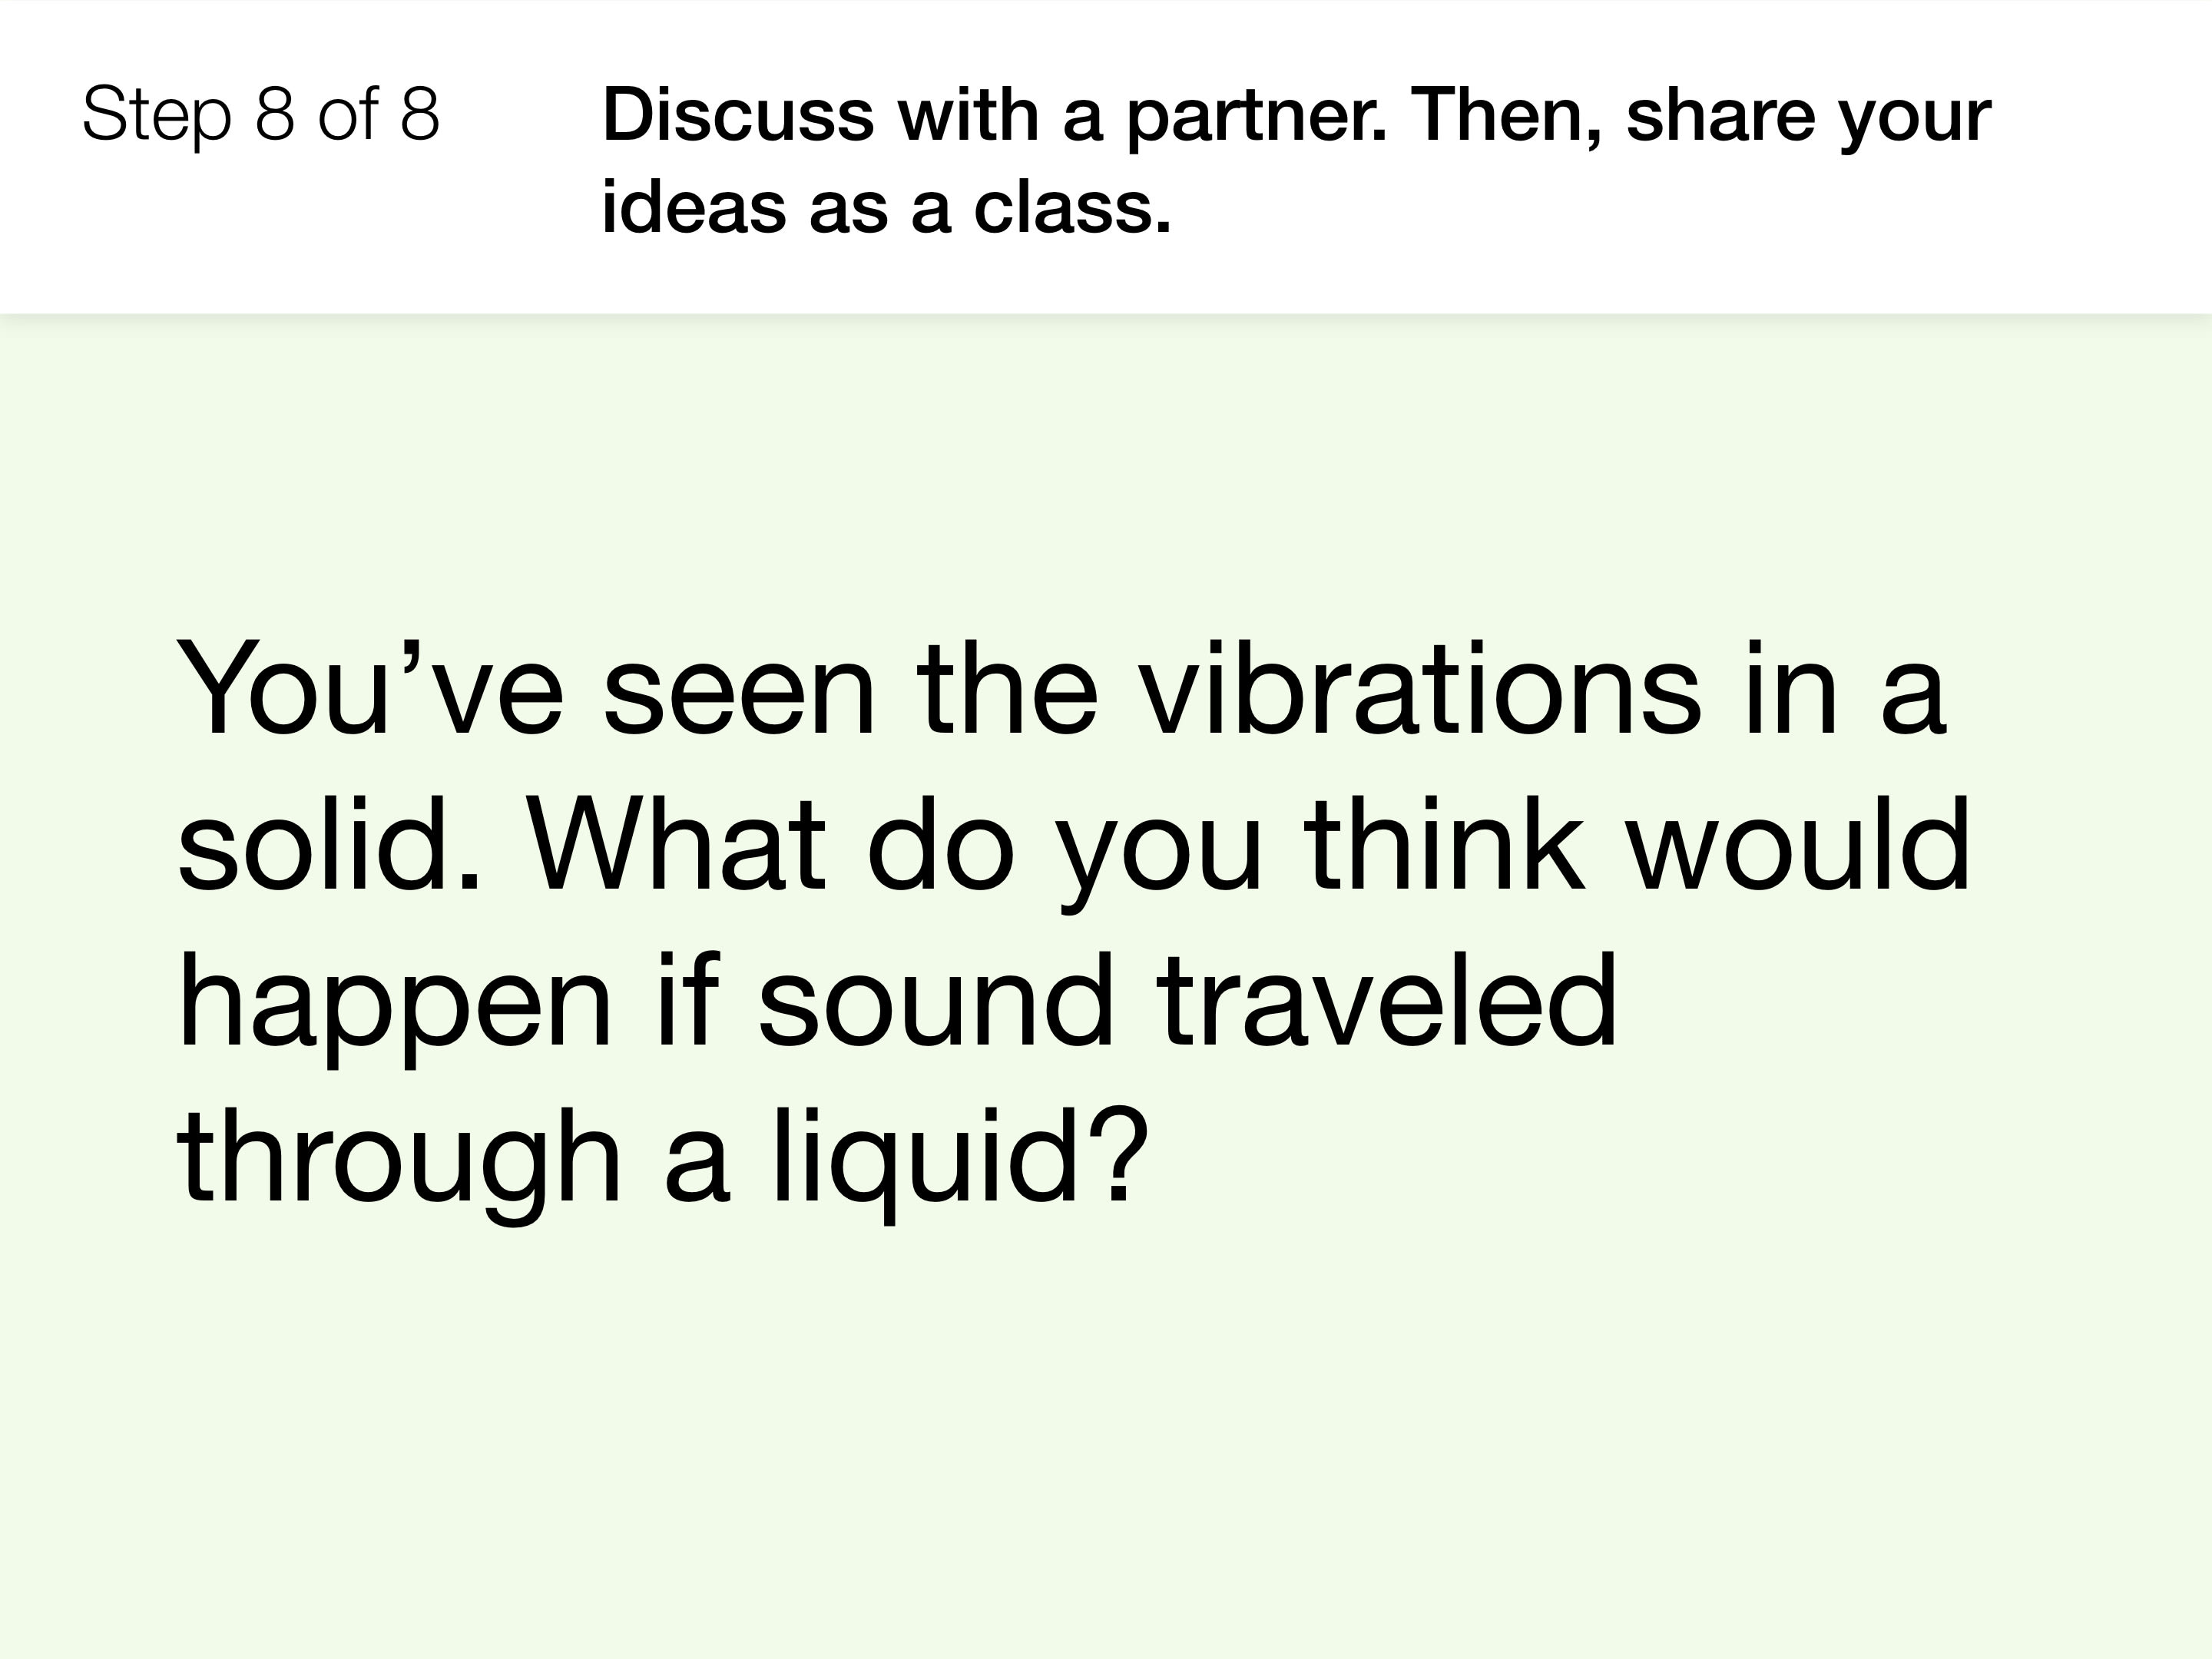
Task: Click the word "think" in the question
Action: click(x=1445, y=844)
